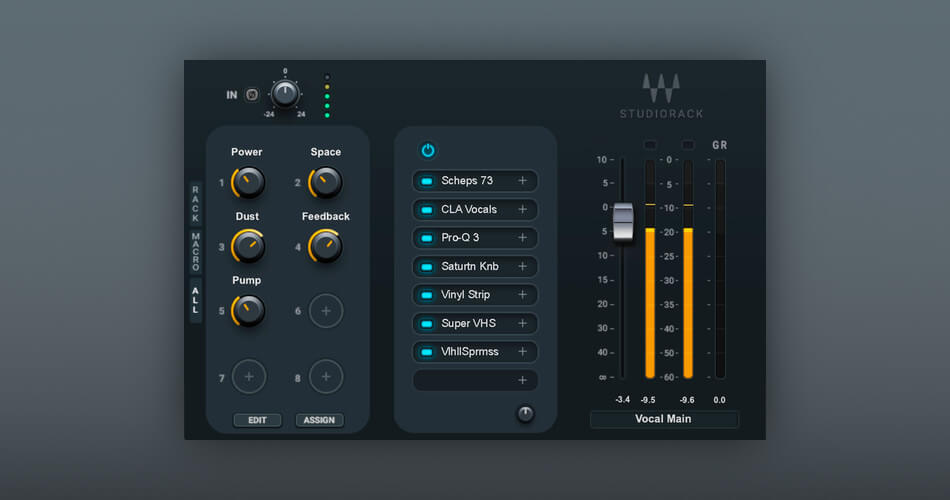Bypass the Saturtn Knb plugin slot
The width and height of the screenshot is (950, 500).
427,267
